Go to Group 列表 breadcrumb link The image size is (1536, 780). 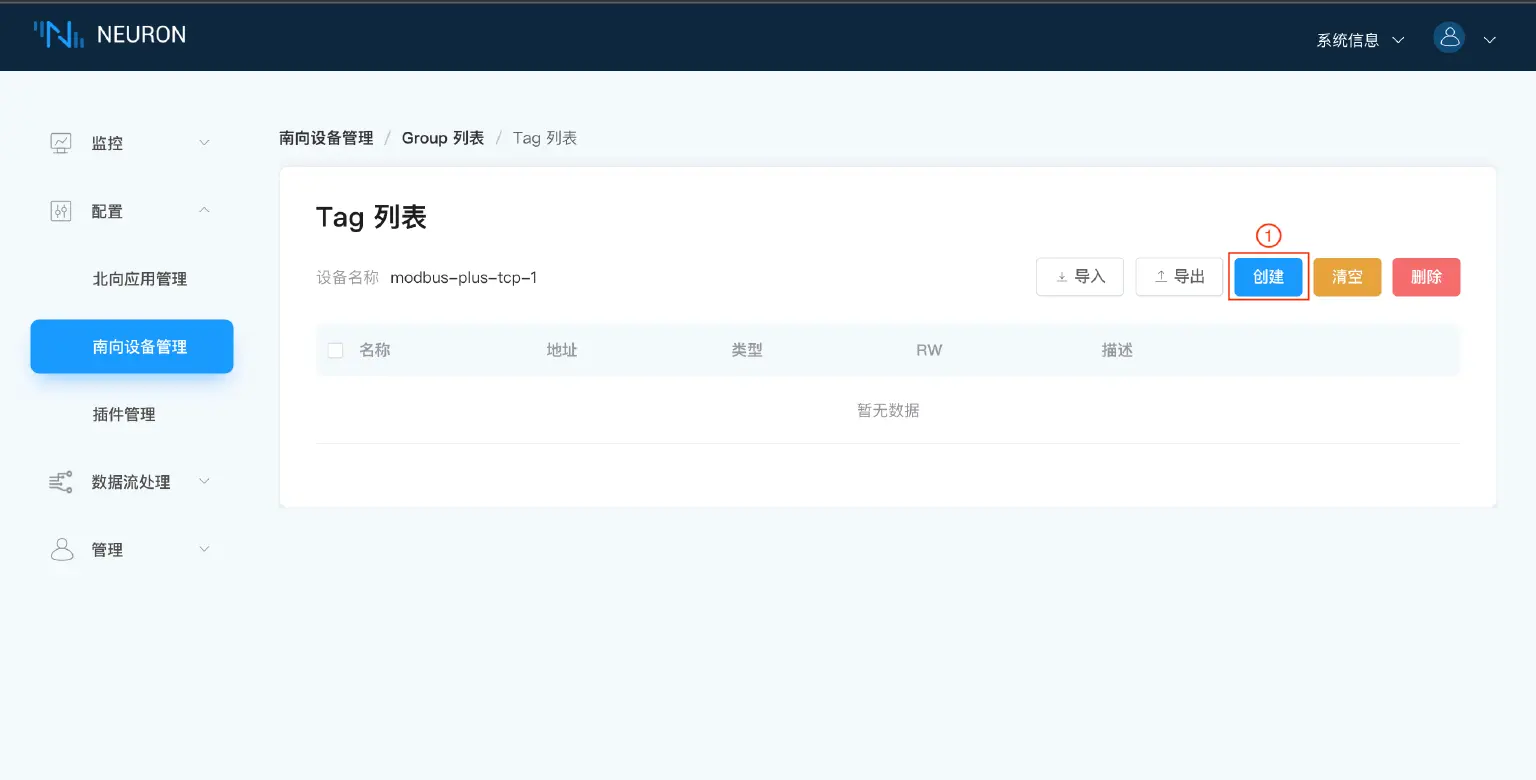[x=443, y=138]
